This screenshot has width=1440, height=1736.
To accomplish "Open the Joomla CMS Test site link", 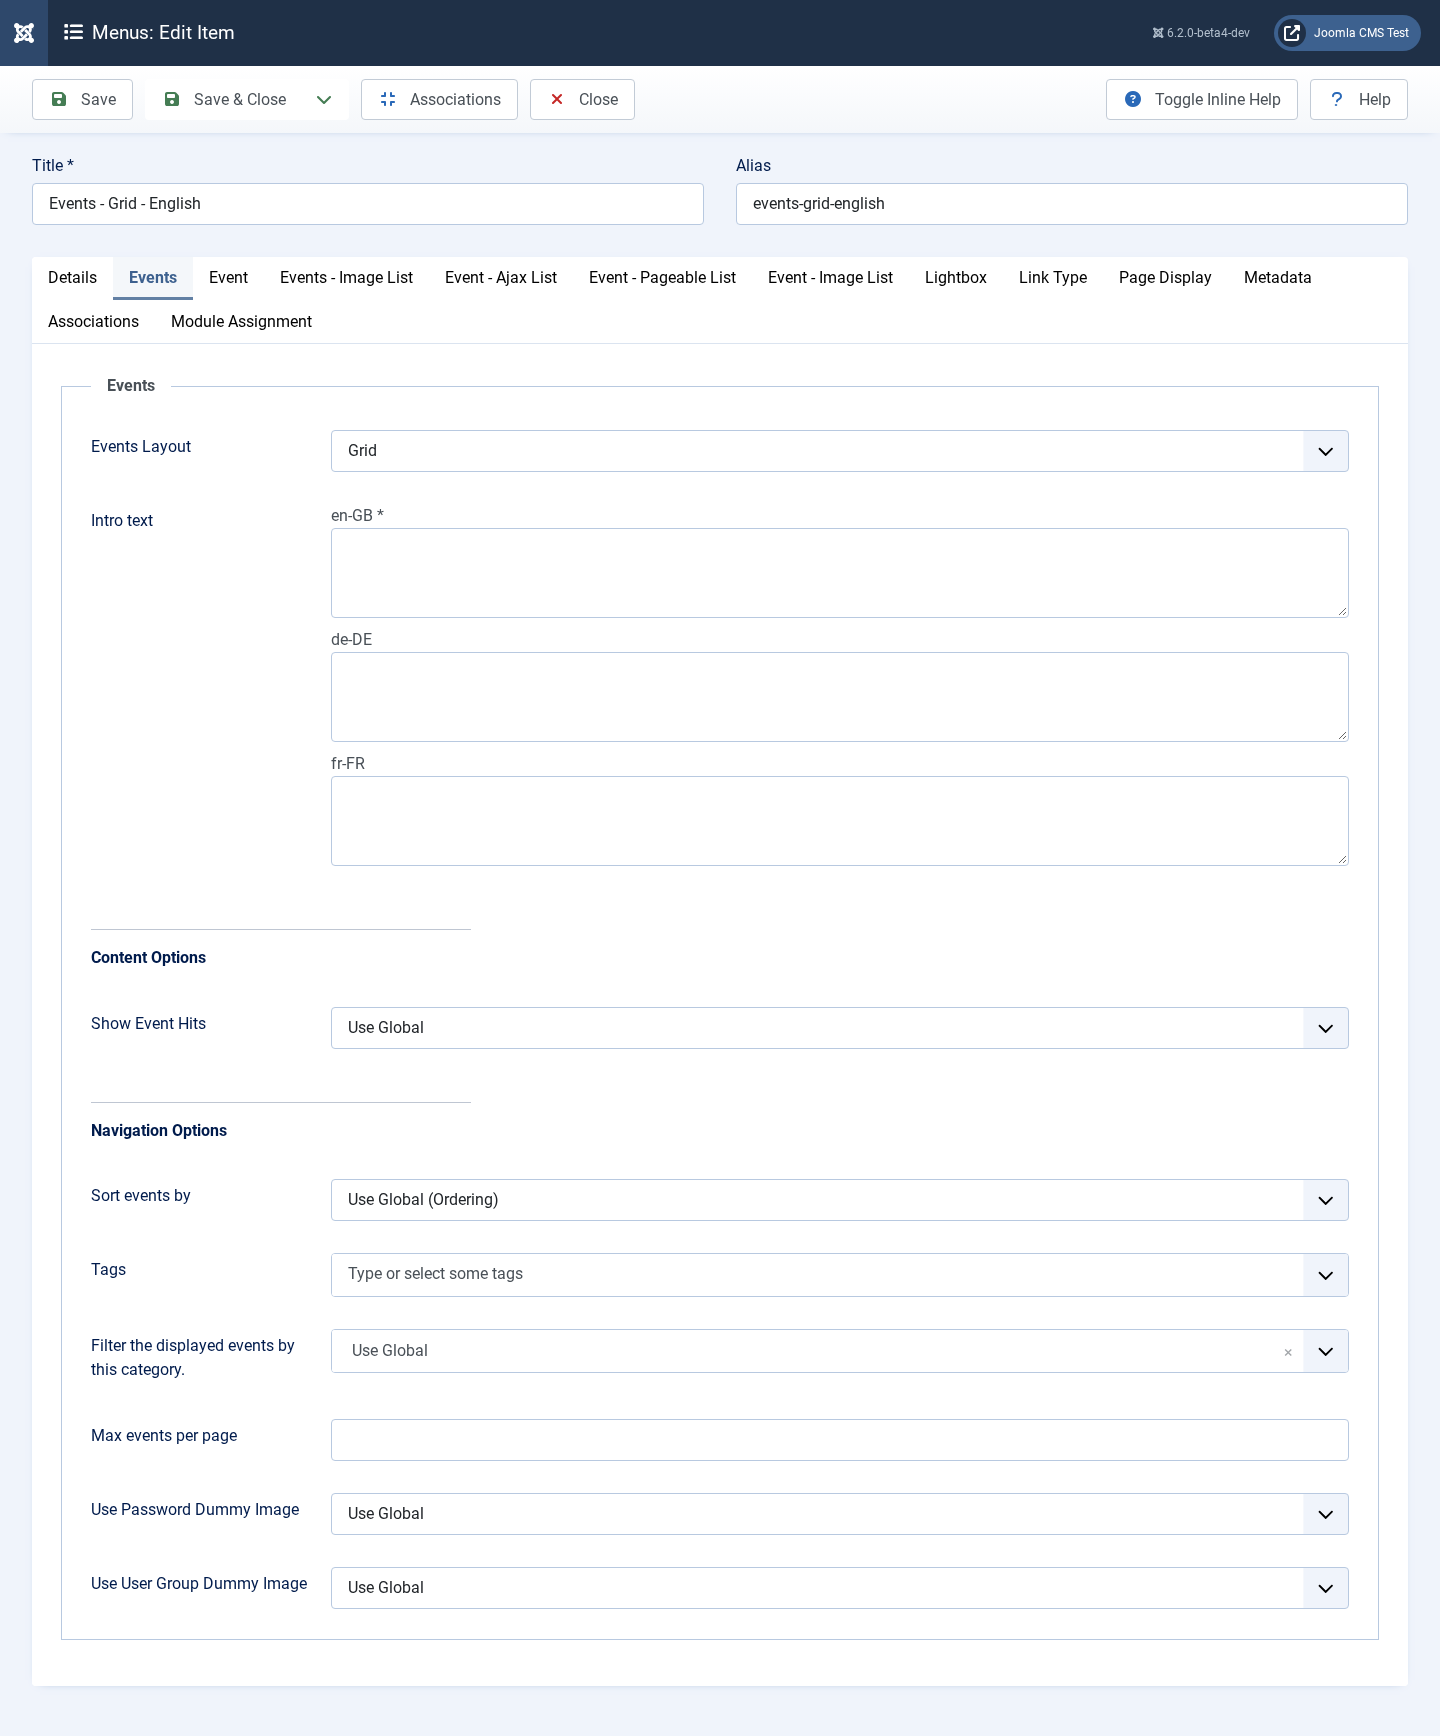I will 1347,33.
